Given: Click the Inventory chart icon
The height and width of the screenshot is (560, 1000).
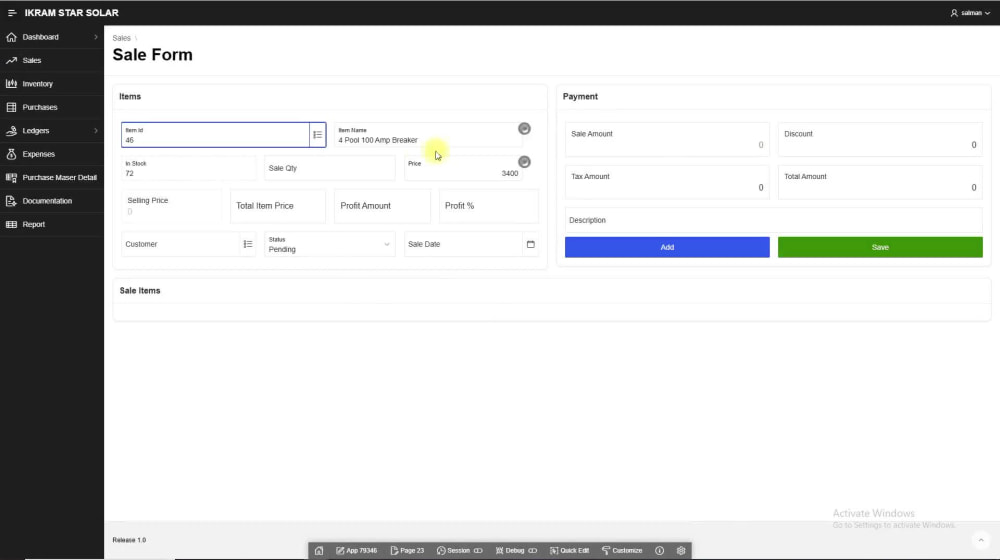Looking at the screenshot, I should click(x=11, y=84).
